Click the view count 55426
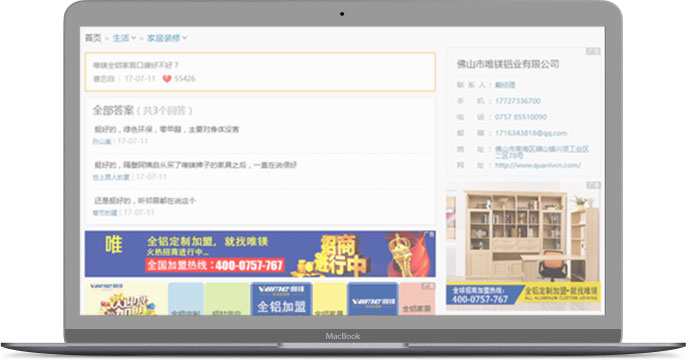The height and width of the screenshot is (360, 690). tap(185, 79)
